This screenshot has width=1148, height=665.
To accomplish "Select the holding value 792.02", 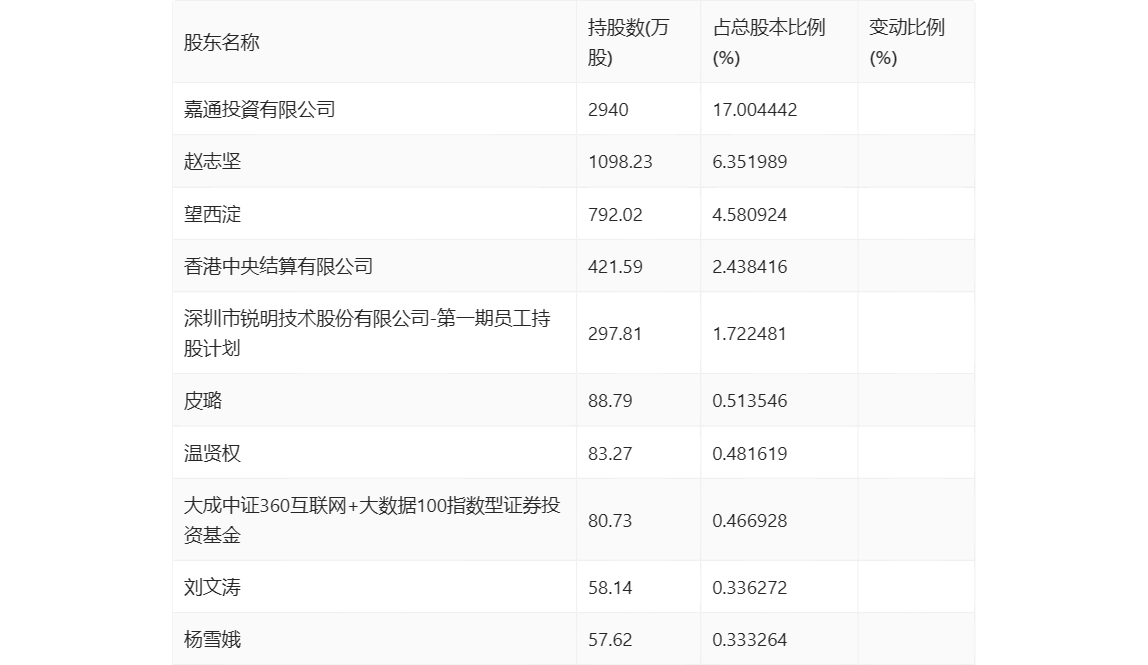I will point(615,215).
